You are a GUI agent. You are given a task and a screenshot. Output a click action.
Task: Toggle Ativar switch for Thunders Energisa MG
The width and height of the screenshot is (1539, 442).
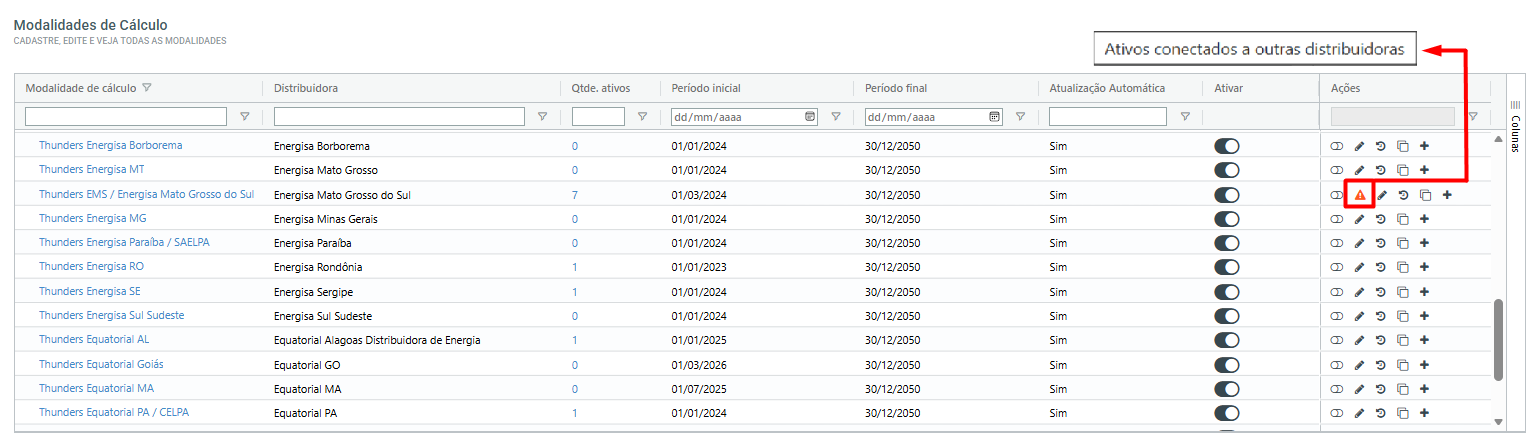(1227, 219)
